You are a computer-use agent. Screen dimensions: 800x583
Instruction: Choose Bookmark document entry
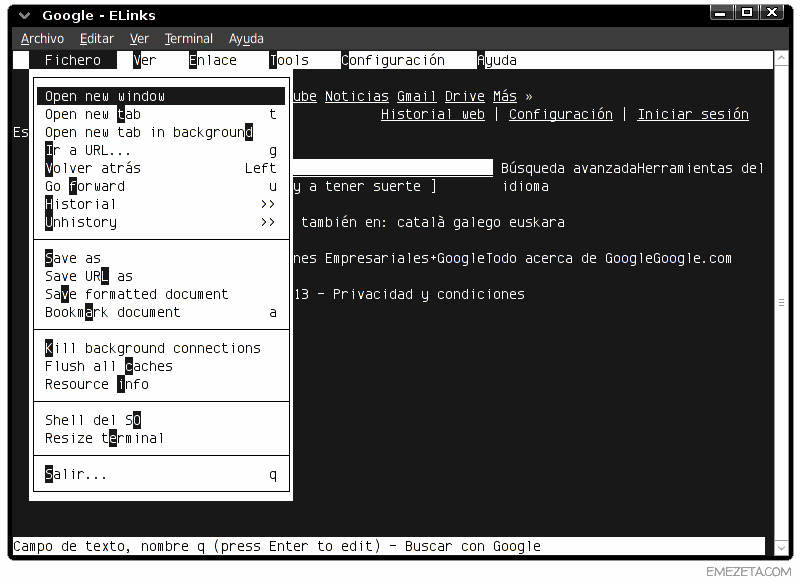161,312
